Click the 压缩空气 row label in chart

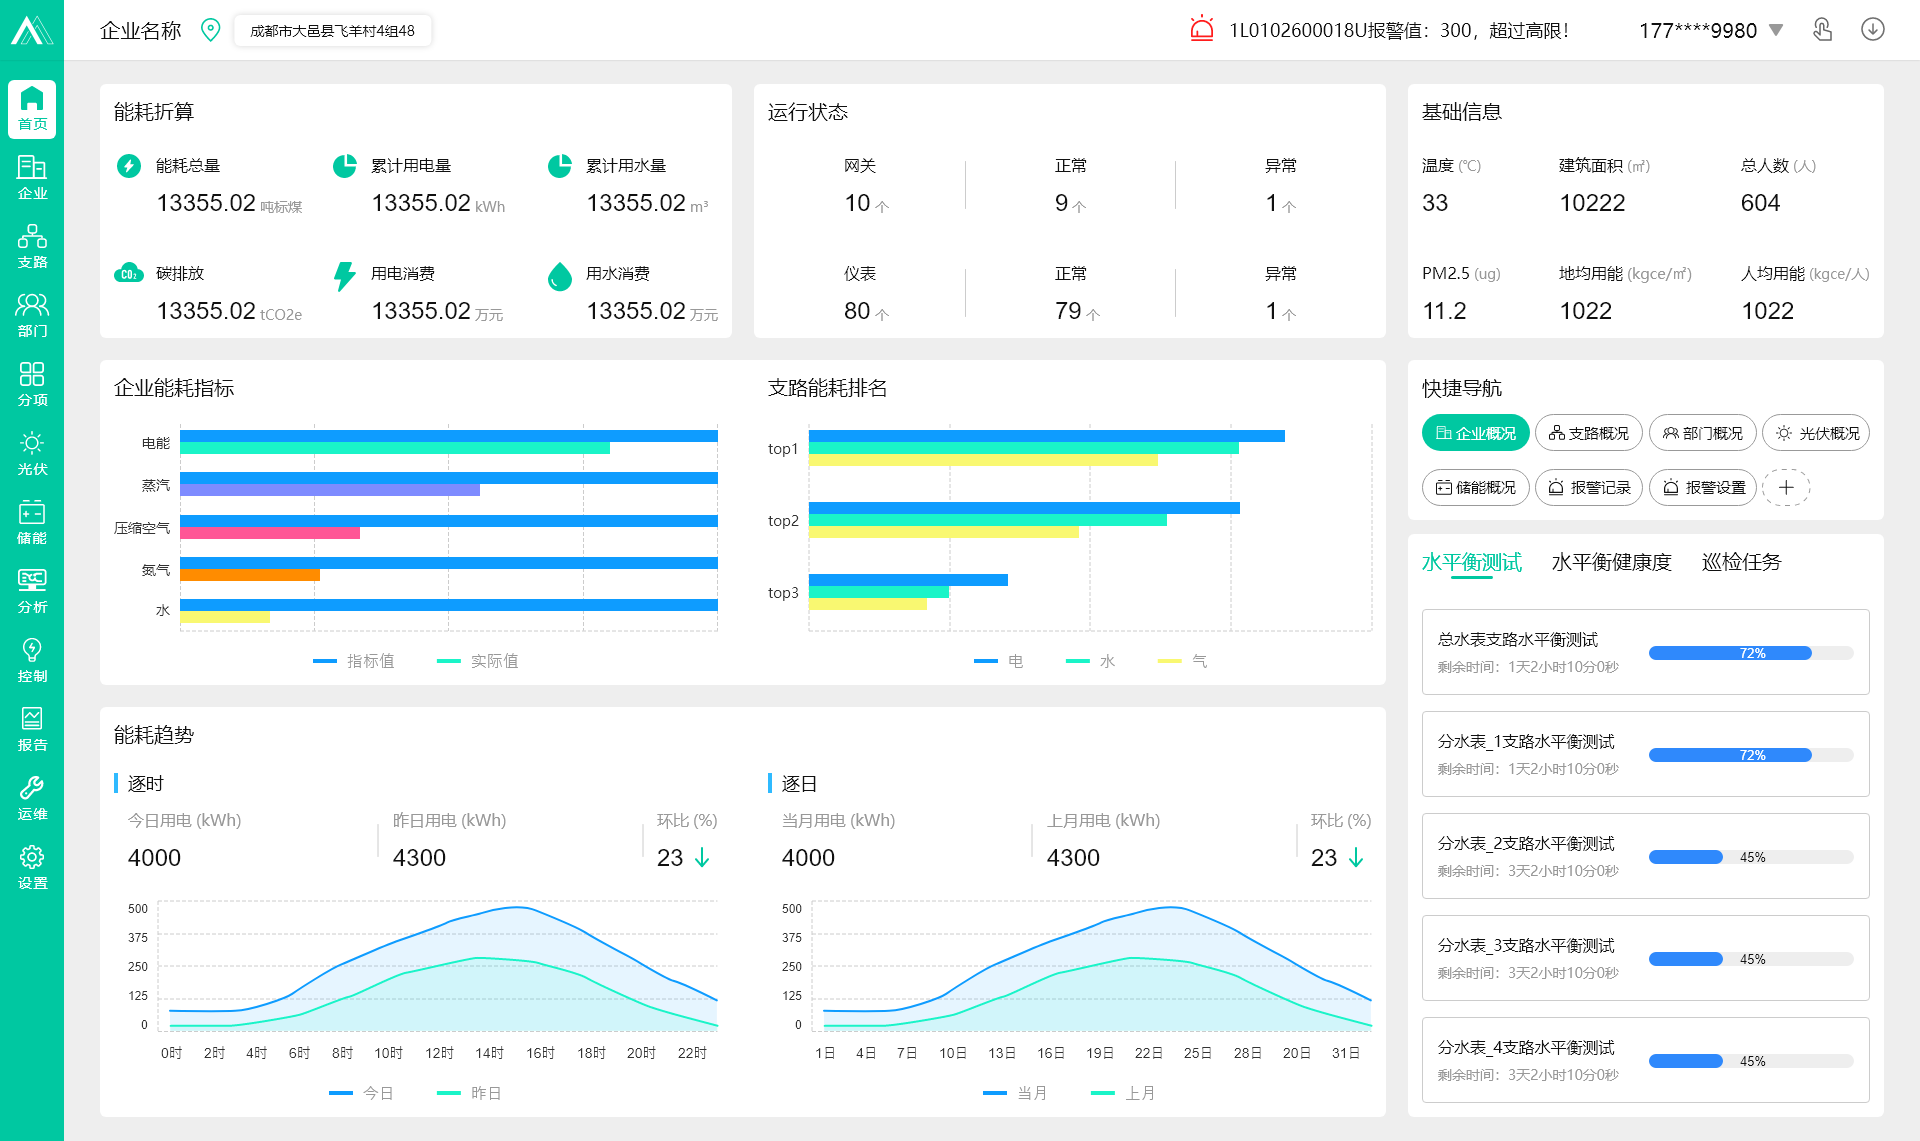click(142, 528)
